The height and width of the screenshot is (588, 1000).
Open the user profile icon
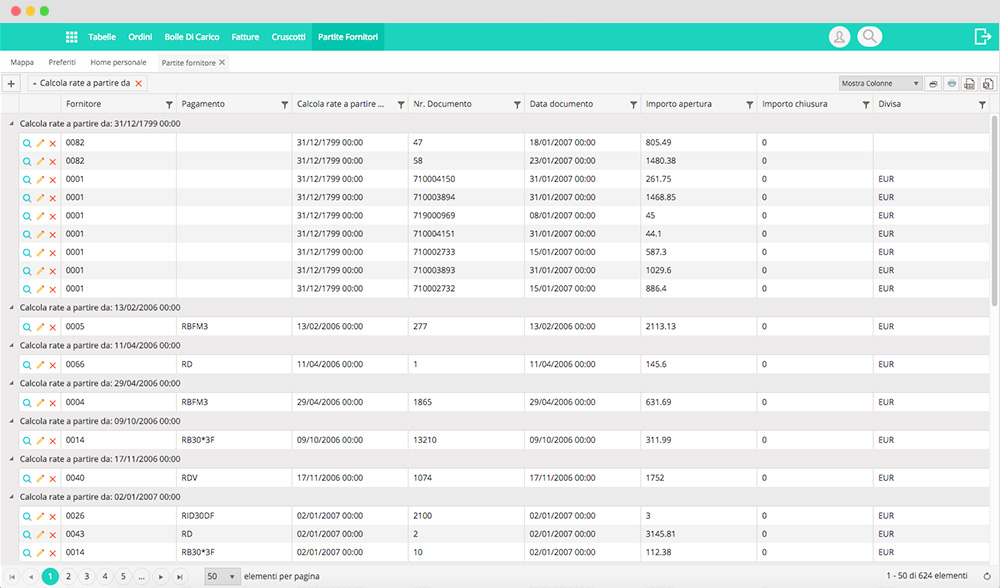click(x=839, y=37)
